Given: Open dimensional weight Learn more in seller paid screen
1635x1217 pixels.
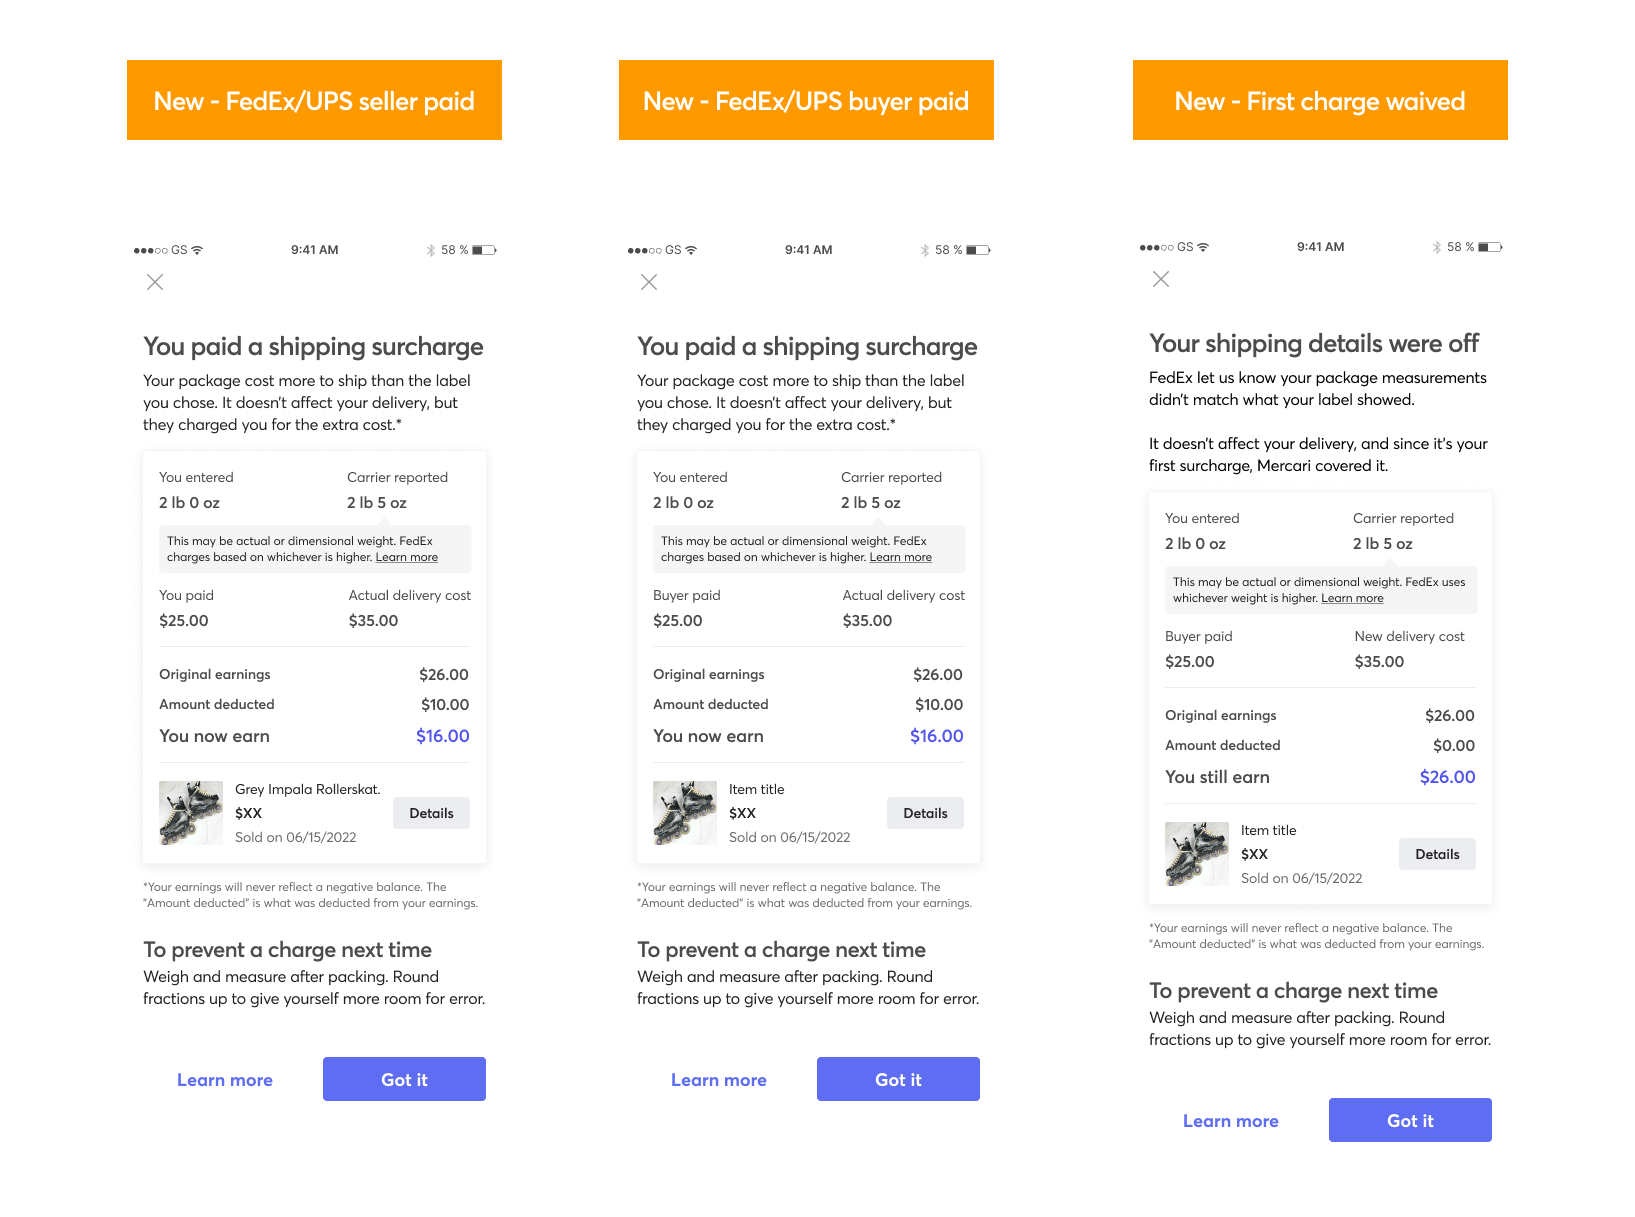Looking at the screenshot, I should pyautogui.click(x=407, y=558).
